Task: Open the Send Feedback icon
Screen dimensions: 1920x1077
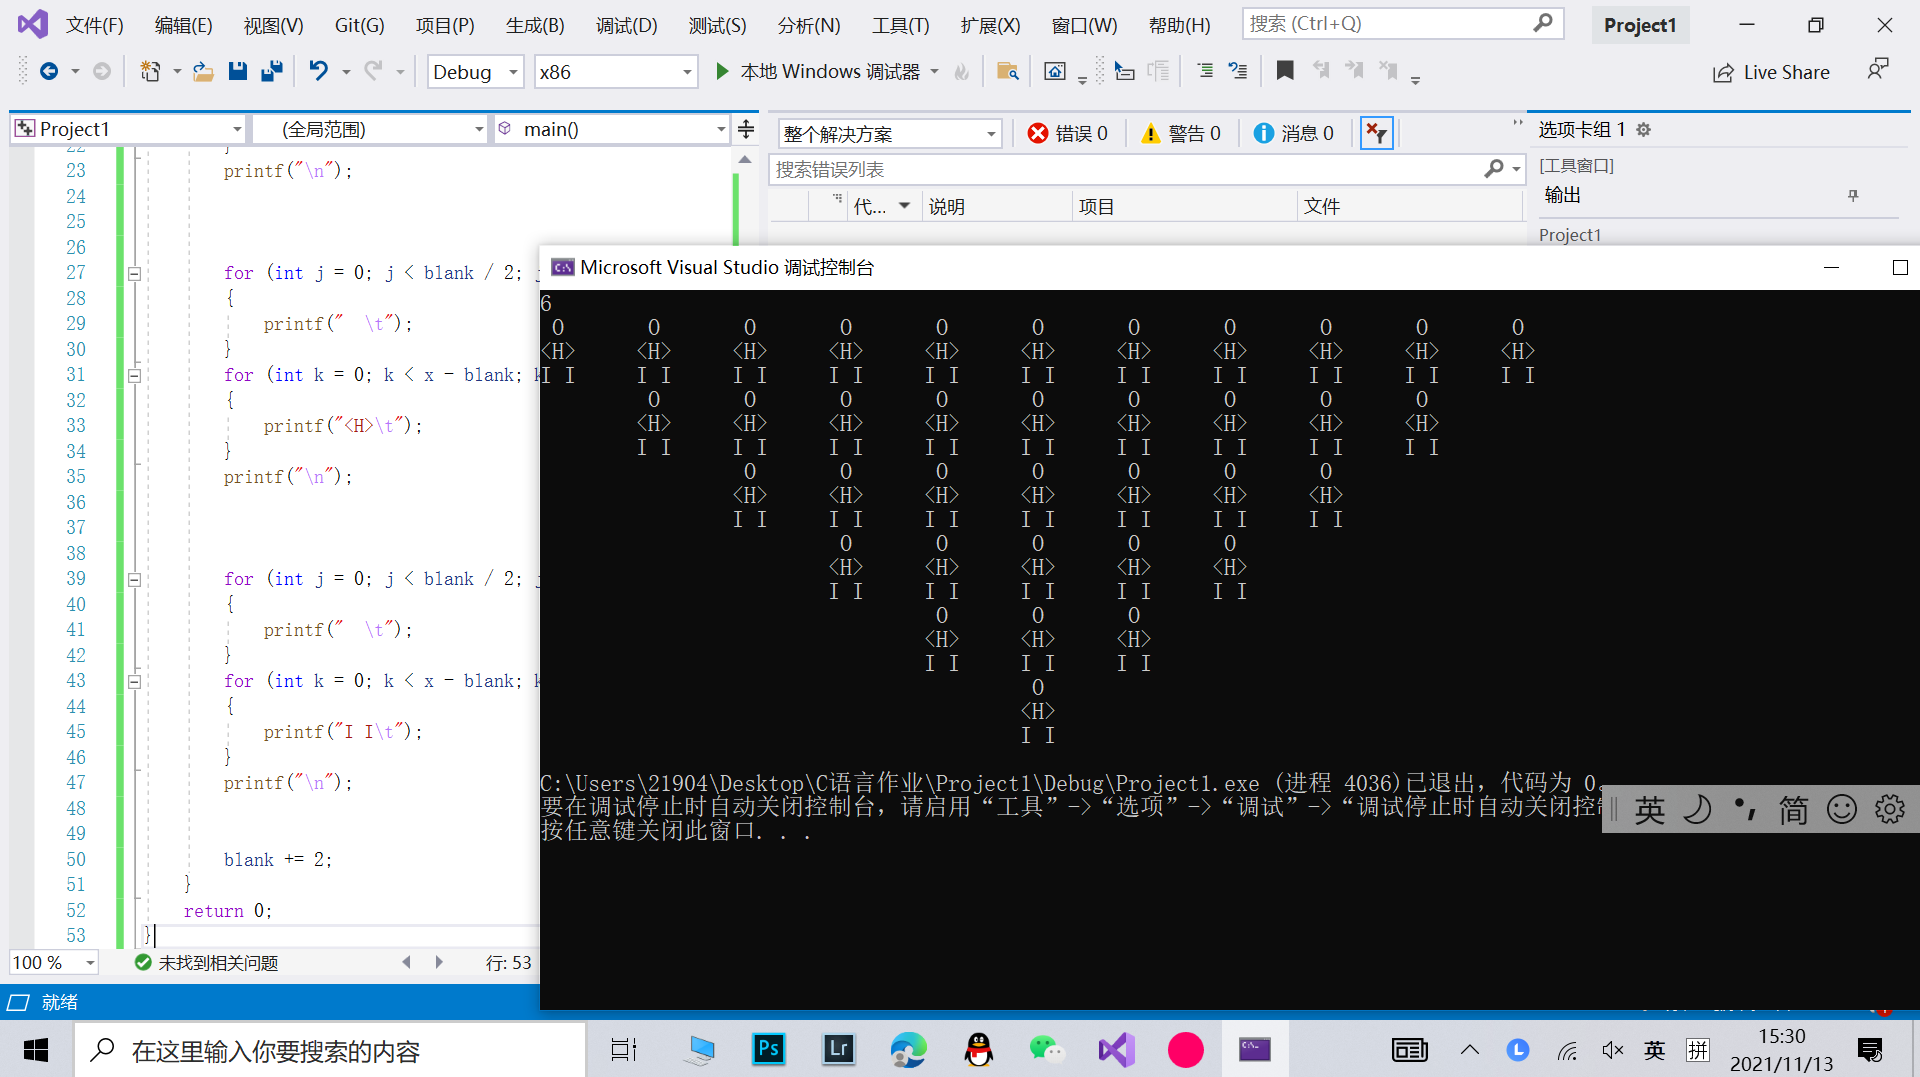Action: (1878, 70)
